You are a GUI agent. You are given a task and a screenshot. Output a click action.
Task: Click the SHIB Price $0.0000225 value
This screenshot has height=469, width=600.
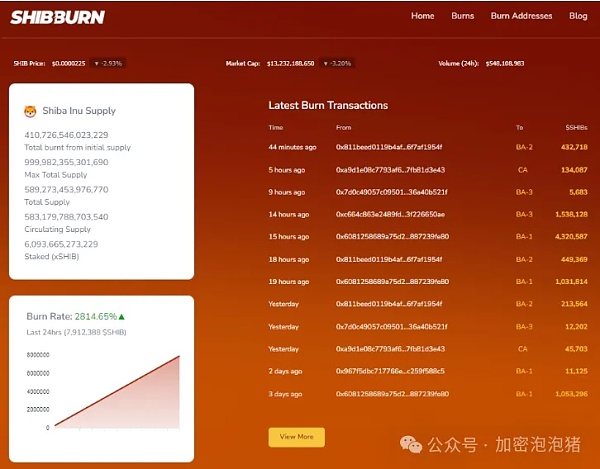tap(68, 64)
